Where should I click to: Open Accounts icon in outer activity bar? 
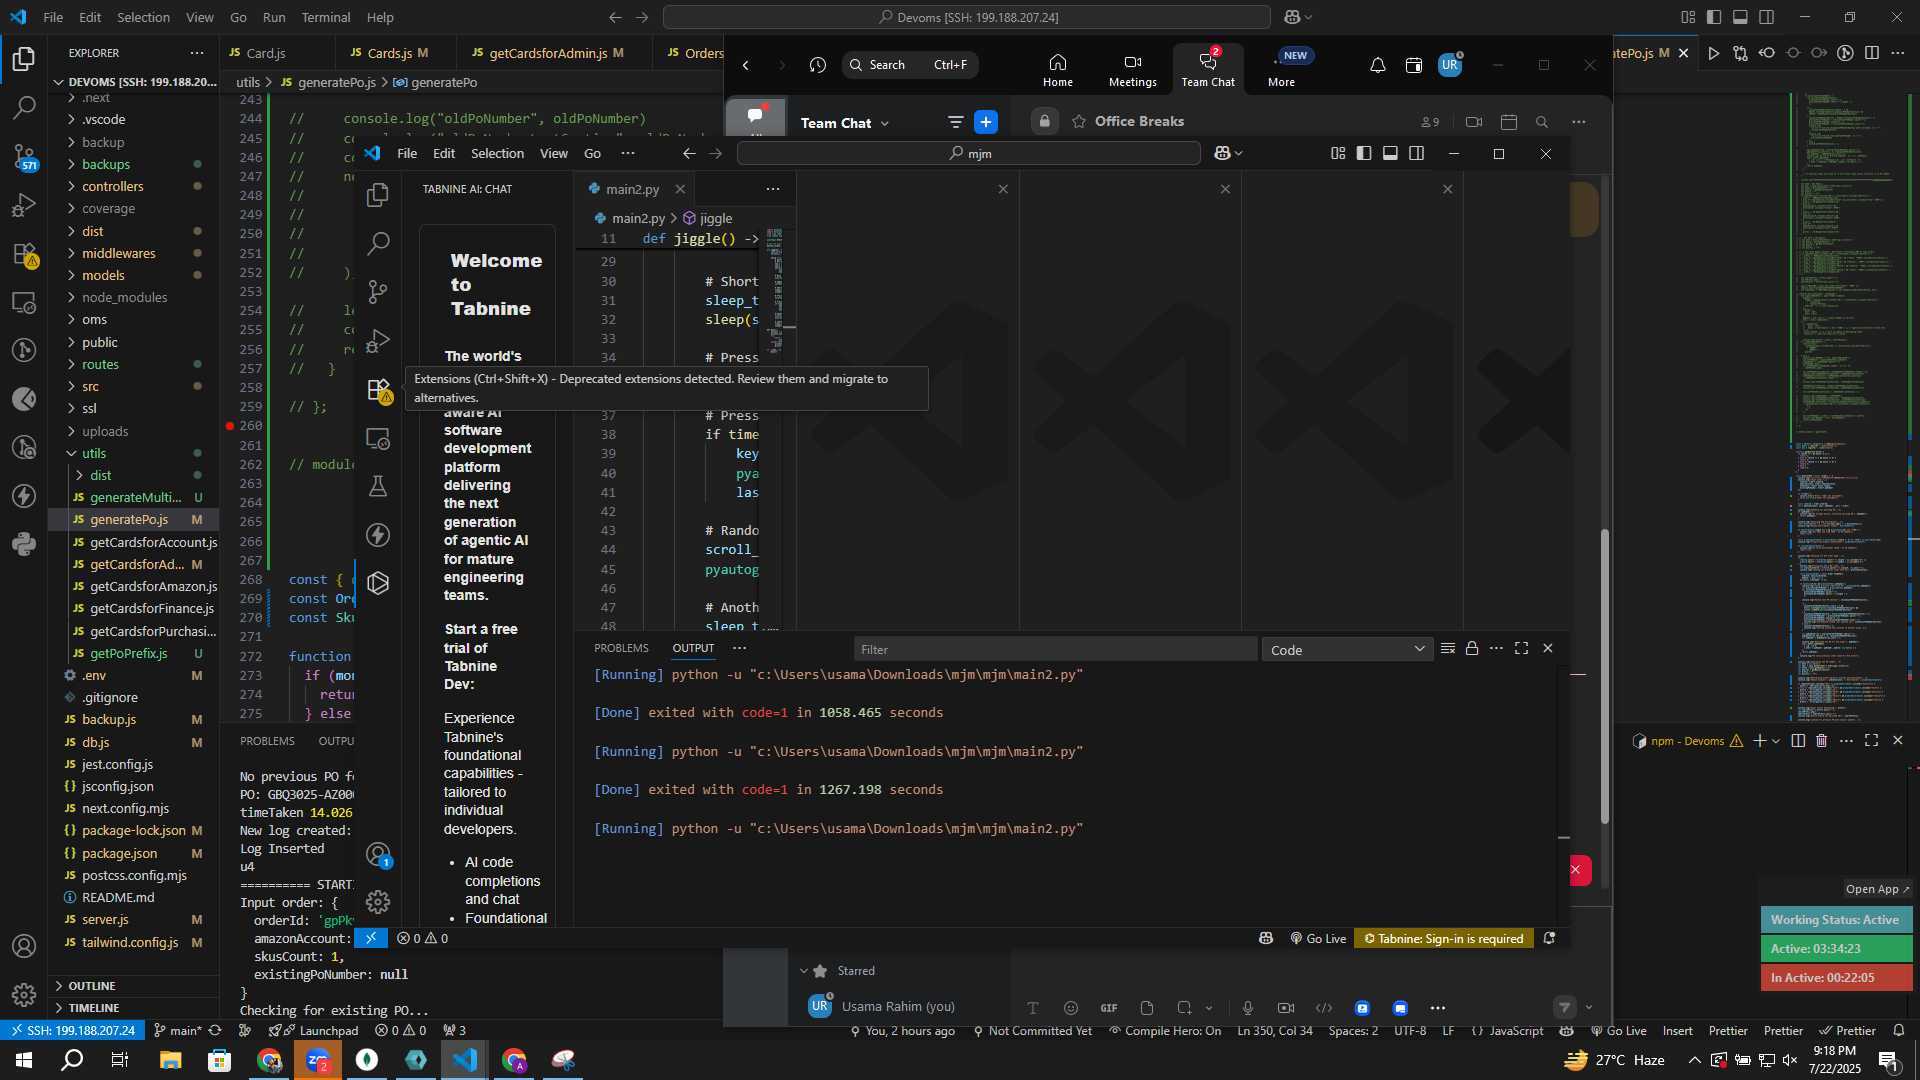pyautogui.click(x=24, y=946)
